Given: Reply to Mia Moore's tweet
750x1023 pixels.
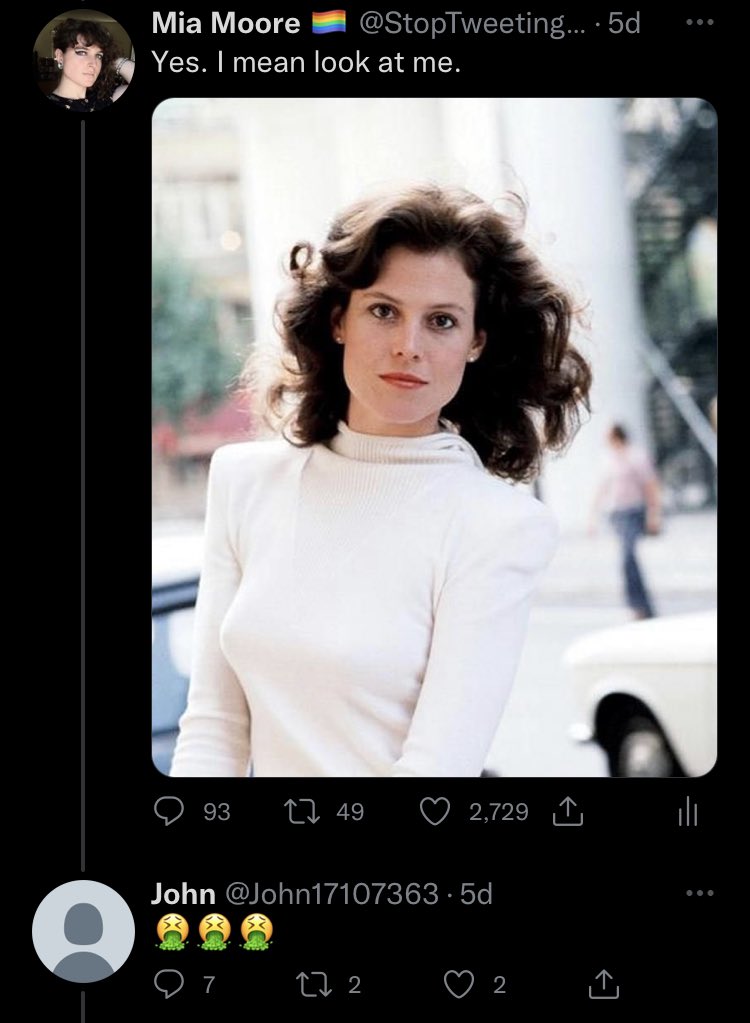Looking at the screenshot, I should (x=166, y=812).
